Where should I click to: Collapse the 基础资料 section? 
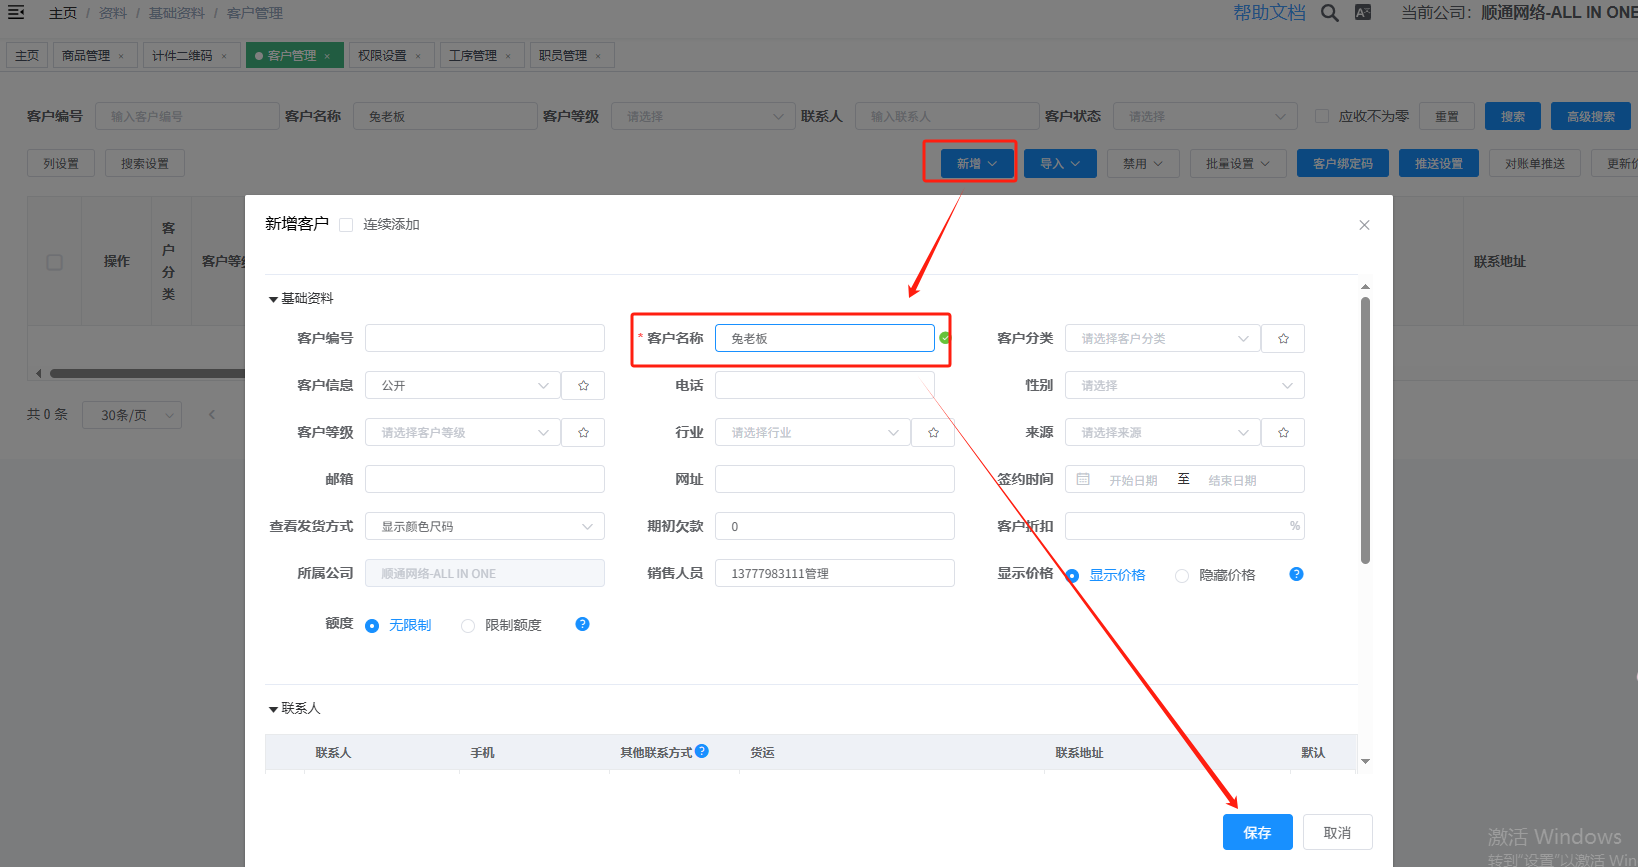[x=273, y=299]
